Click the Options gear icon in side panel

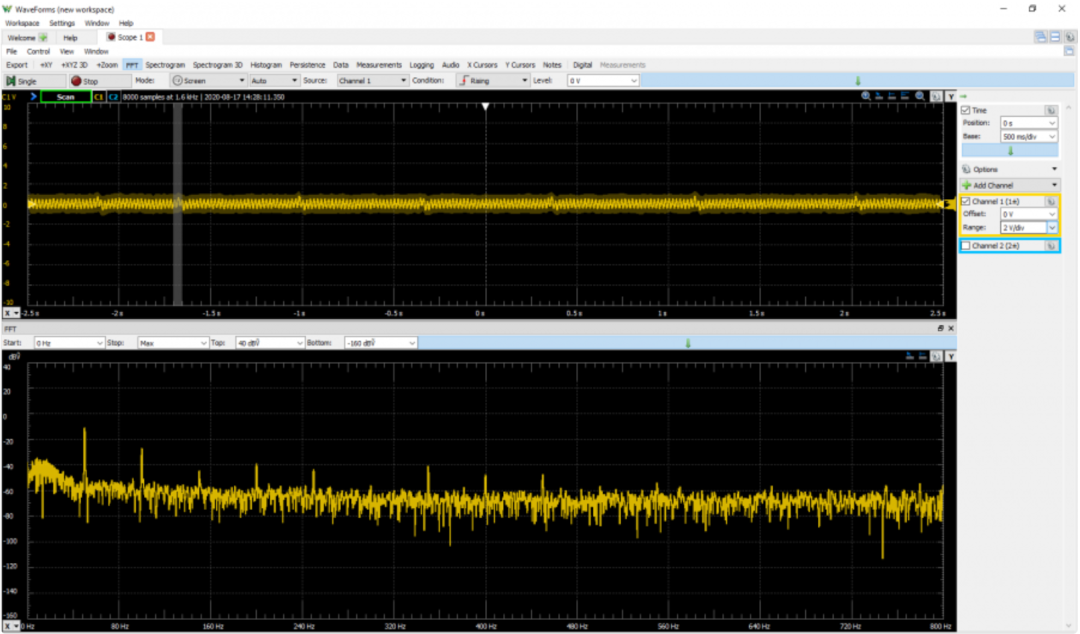click(x=966, y=169)
